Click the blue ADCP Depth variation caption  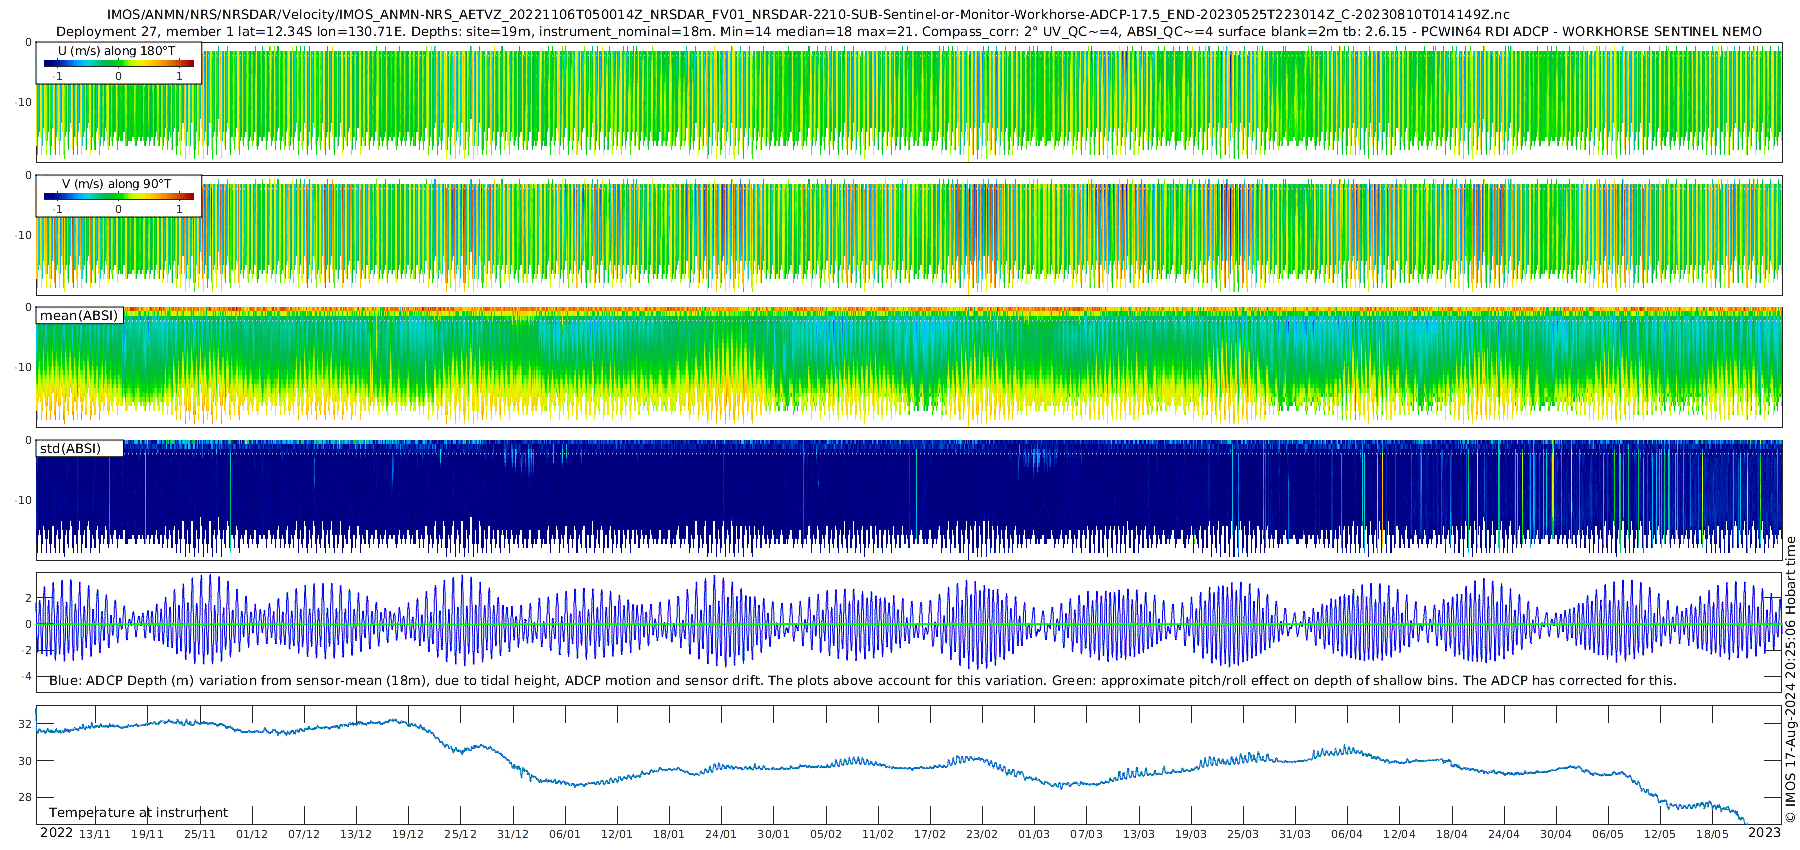click(862, 680)
